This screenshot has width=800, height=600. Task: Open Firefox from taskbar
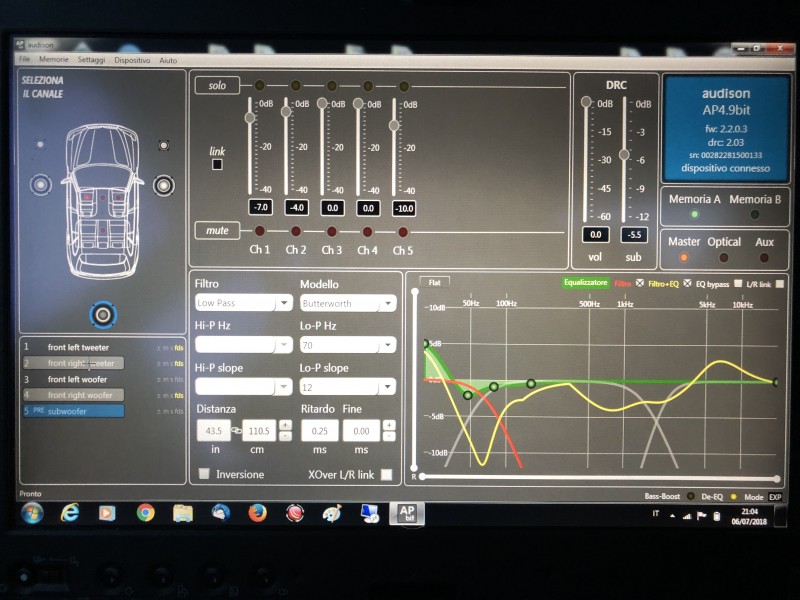point(258,512)
